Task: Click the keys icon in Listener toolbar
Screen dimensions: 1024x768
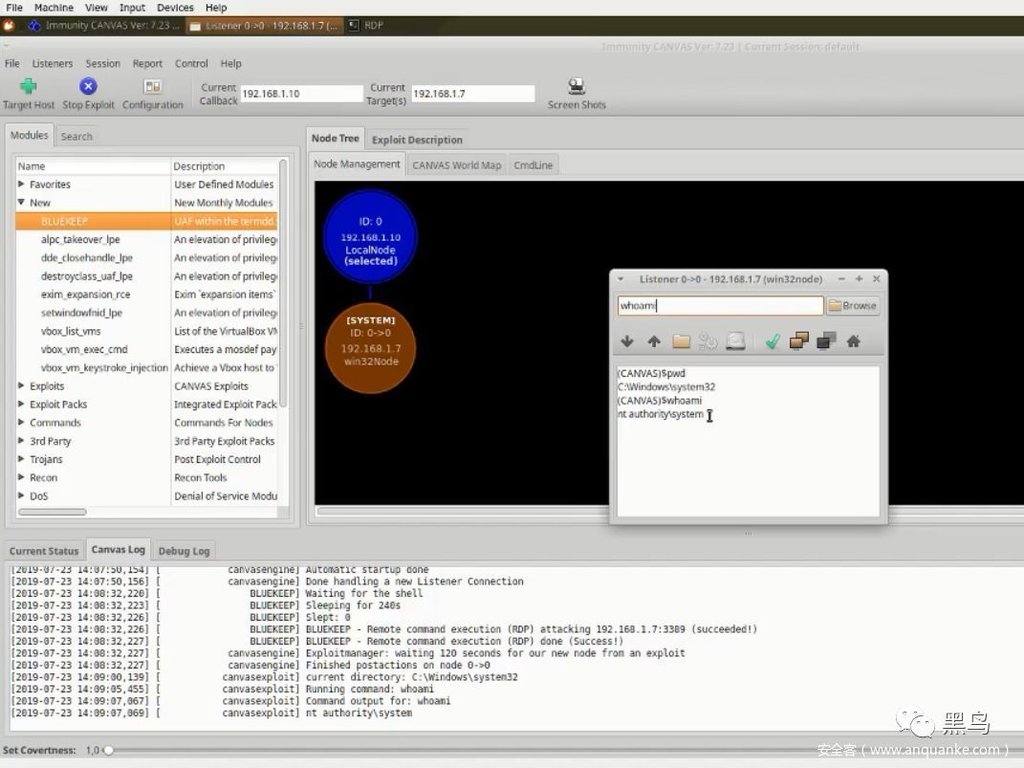Action: [708, 341]
